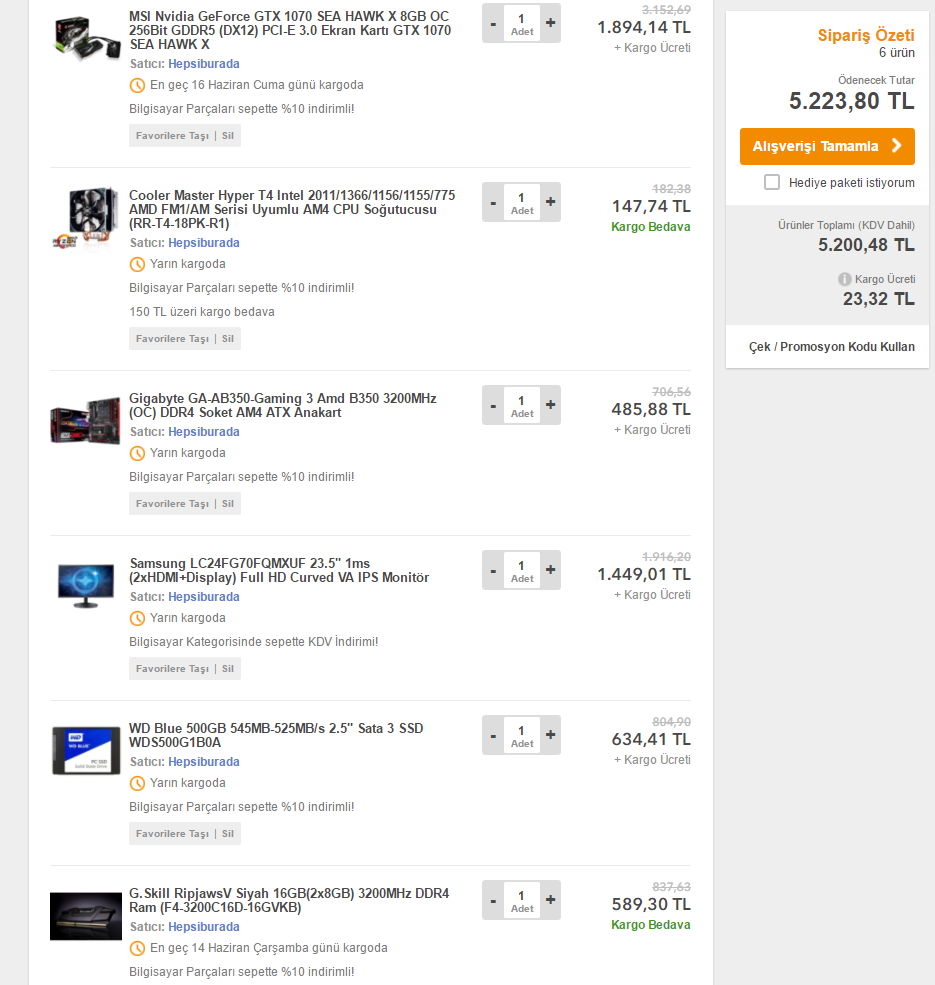
Task: Increase Gigabyte GA-AB350 motherboard quantity
Action: pyautogui.click(x=550, y=405)
